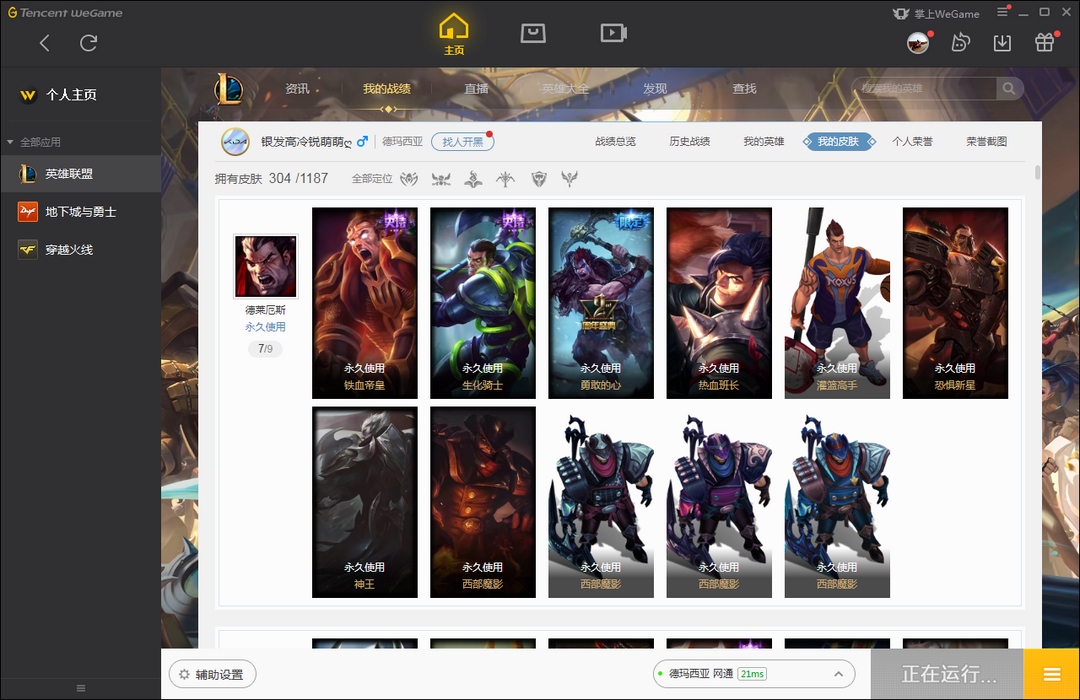
Task: Open the gift box icon
Action: pyautogui.click(x=1044, y=43)
